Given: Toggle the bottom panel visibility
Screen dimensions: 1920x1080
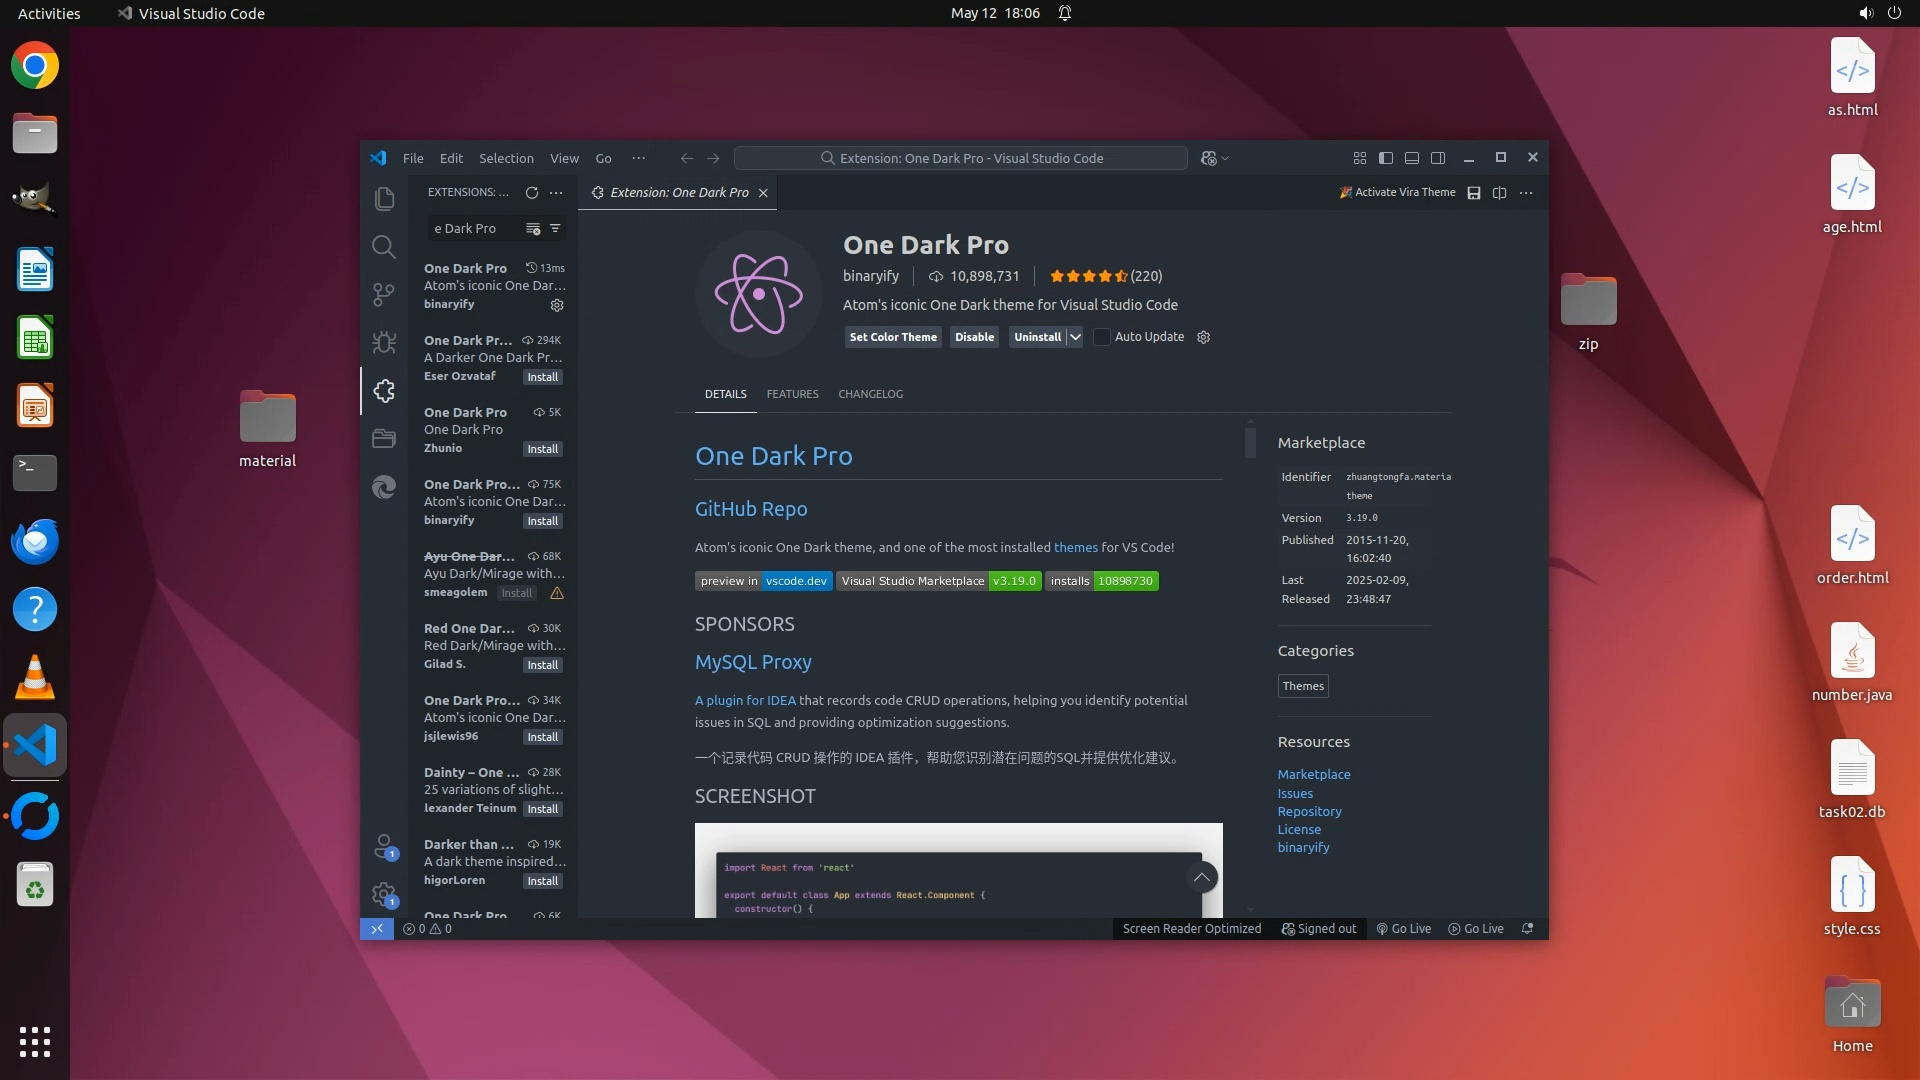Looking at the screenshot, I should [x=1412, y=158].
